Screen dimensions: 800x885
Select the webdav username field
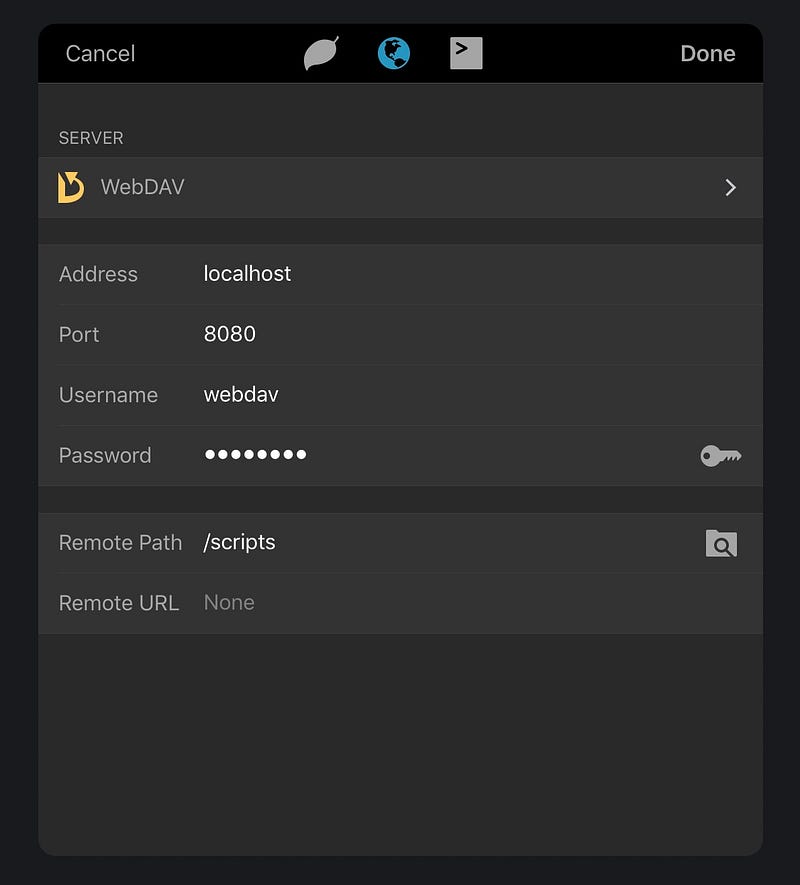pos(241,395)
